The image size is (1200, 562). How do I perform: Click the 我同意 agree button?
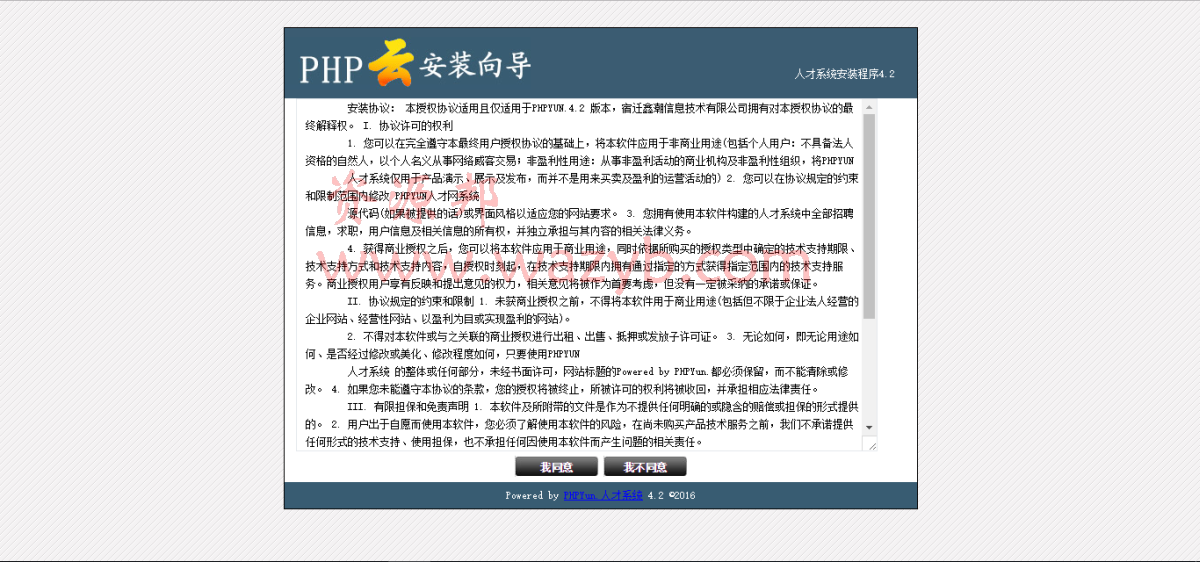[556, 467]
